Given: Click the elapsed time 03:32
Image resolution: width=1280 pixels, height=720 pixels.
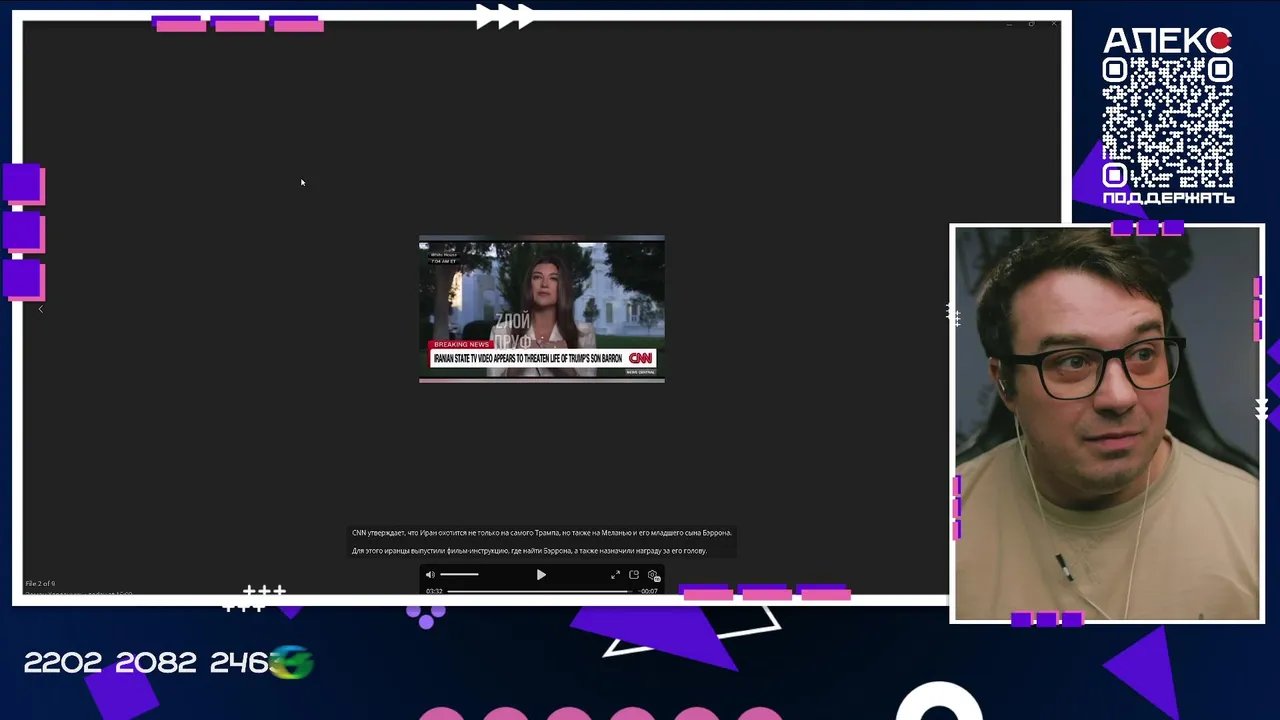Looking at the screenshot, I should tap(434, 591).
